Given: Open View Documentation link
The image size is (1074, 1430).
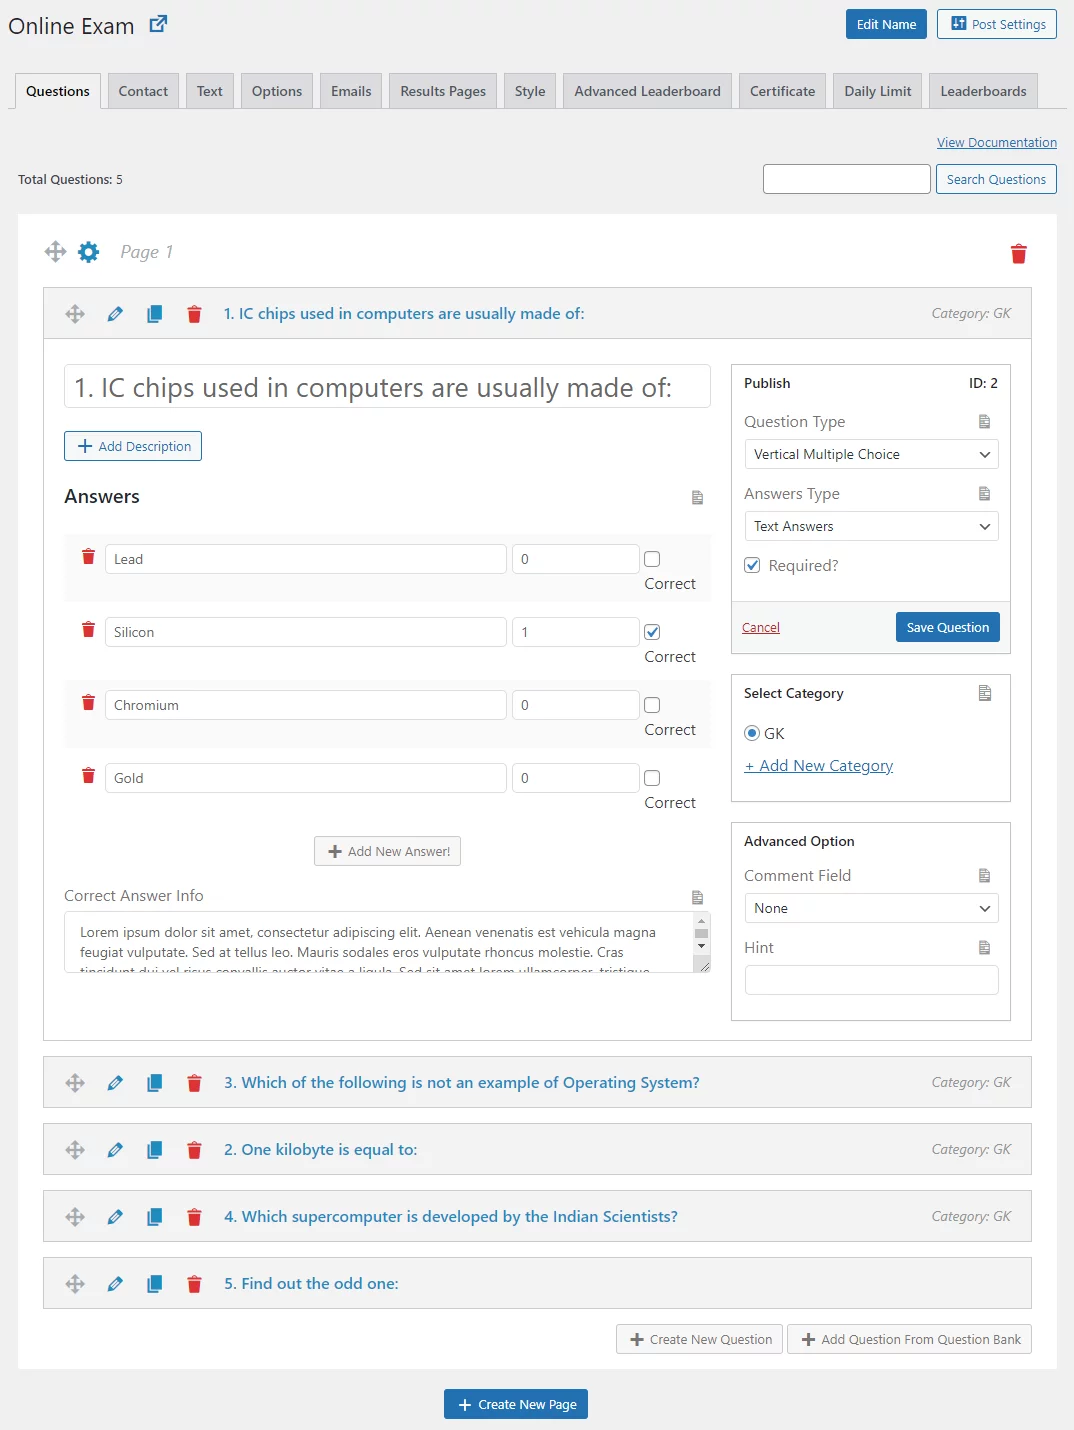Looking at the screenshot, I should [996, 142].
